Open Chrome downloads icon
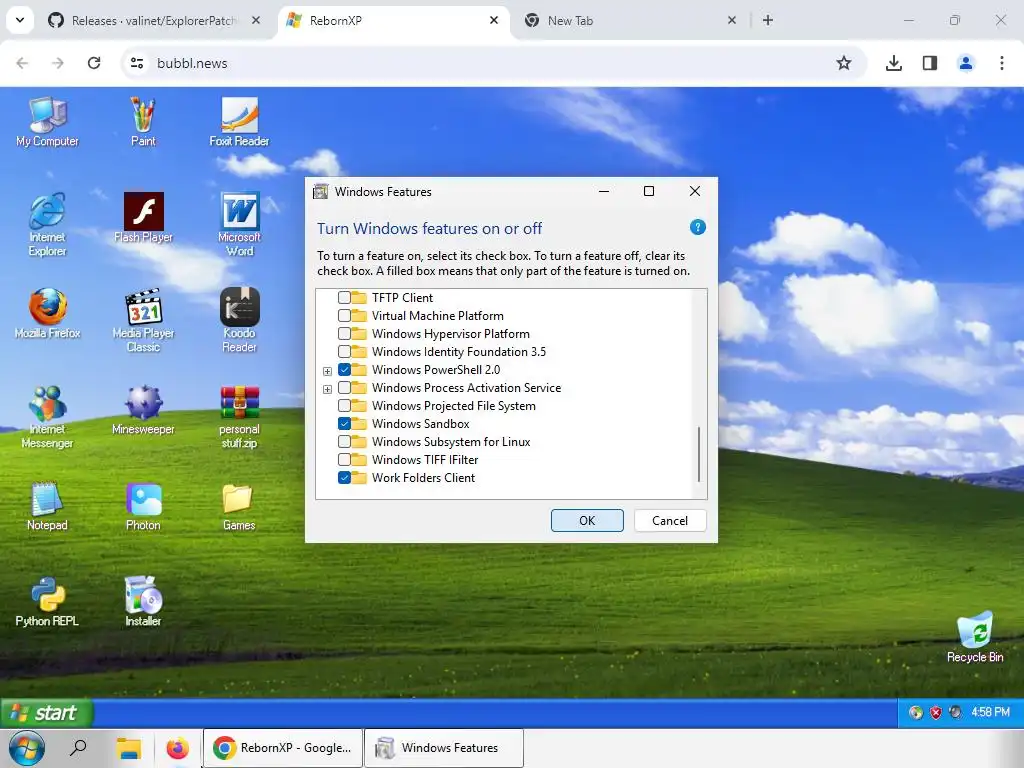Viewport: 1024px width, 768px height. (x=893, y=63)
